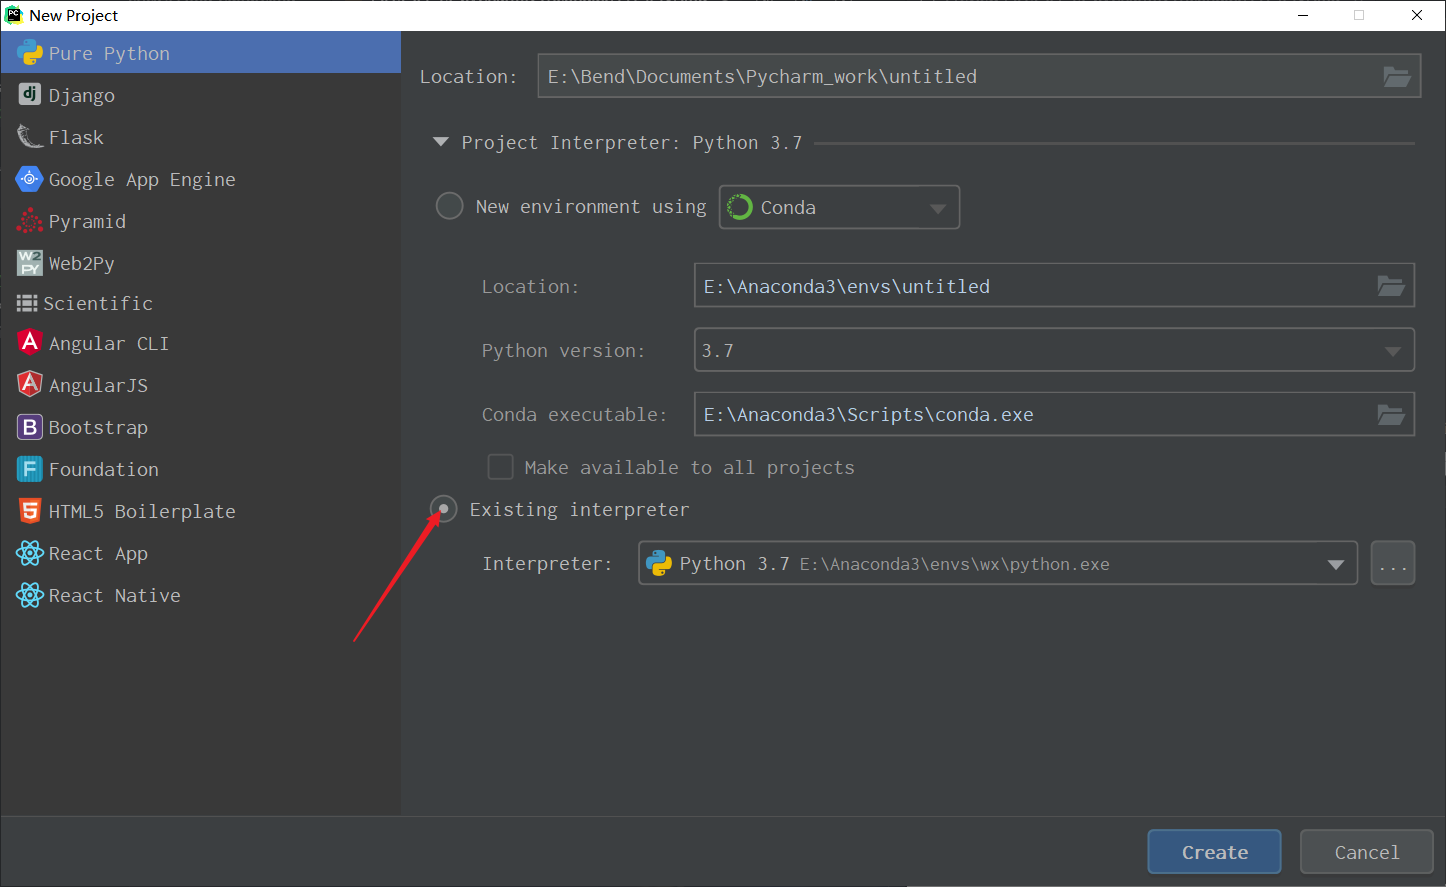Browse folder for Conda environment location
This screenshot has width=1446, height=887.
point(1391,286)
